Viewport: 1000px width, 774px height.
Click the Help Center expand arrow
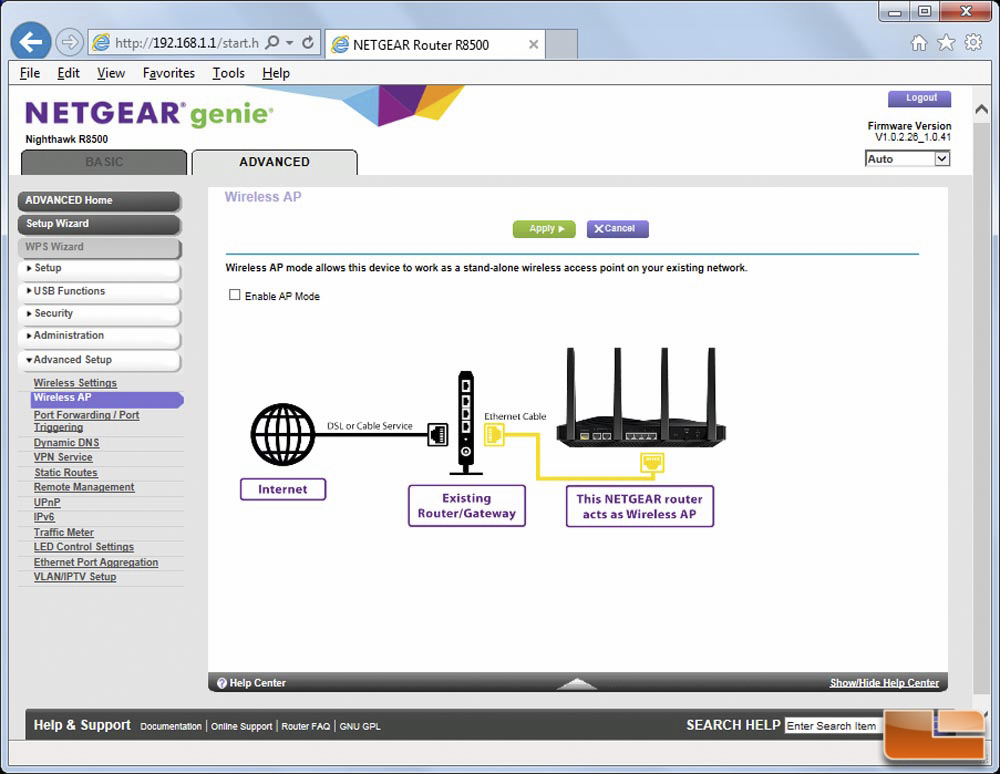pos(577,683)
